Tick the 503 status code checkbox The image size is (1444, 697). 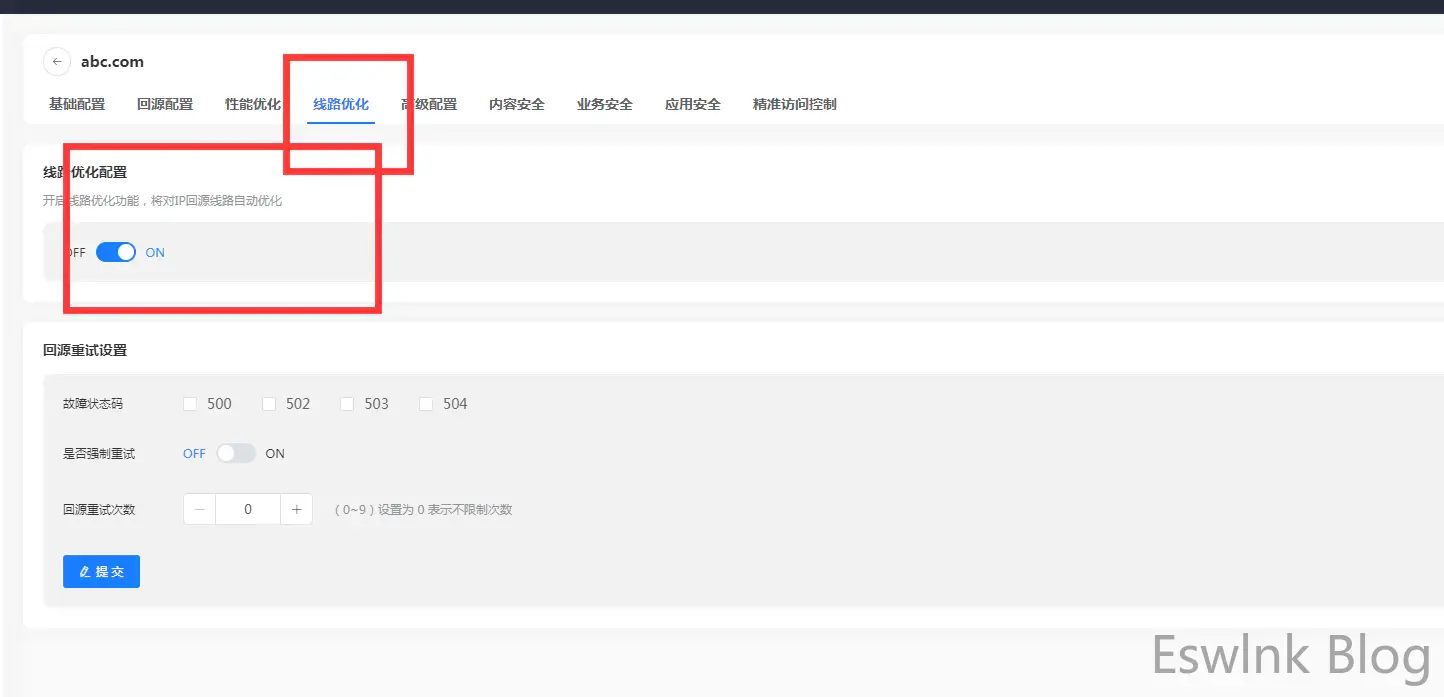[347, 404]
